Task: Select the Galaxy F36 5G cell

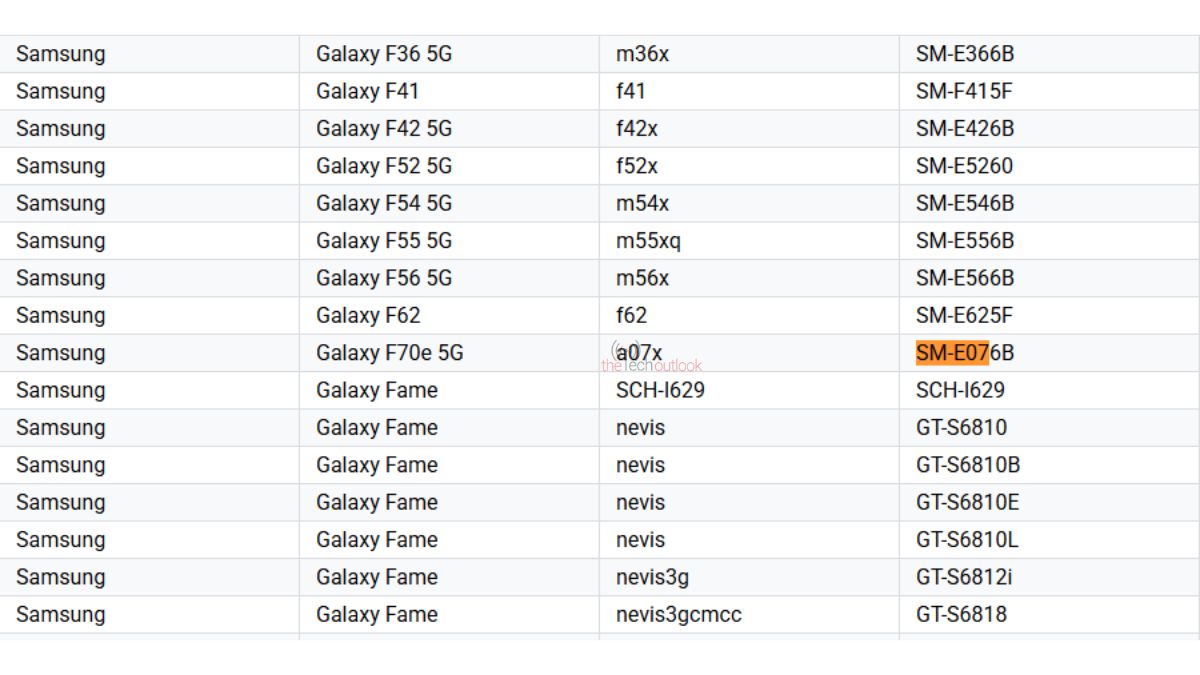Action: click(384, 54)
